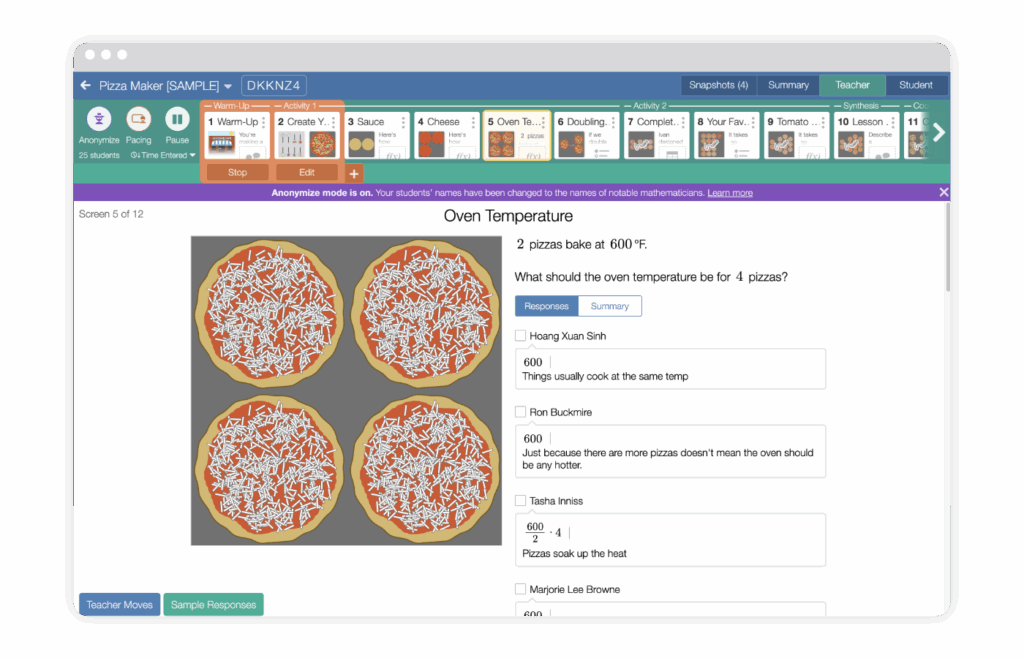Switch to the Student view tab
The width and height of the screenshot is (1024, 658).
916,85
